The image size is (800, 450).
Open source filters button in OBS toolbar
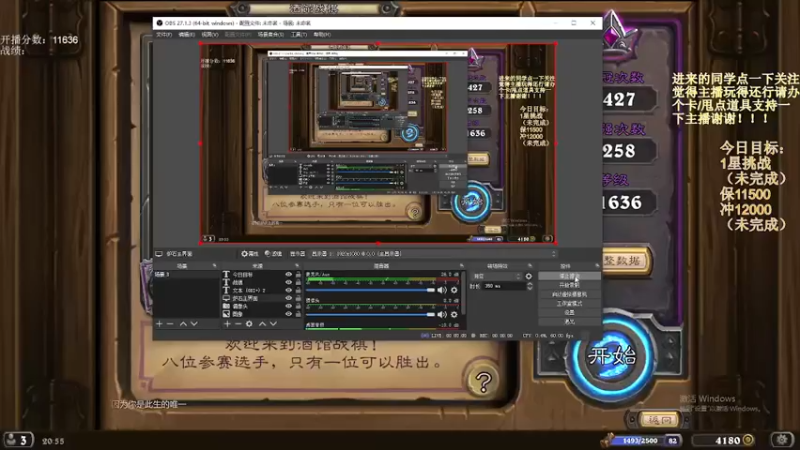tap(273, 254)
